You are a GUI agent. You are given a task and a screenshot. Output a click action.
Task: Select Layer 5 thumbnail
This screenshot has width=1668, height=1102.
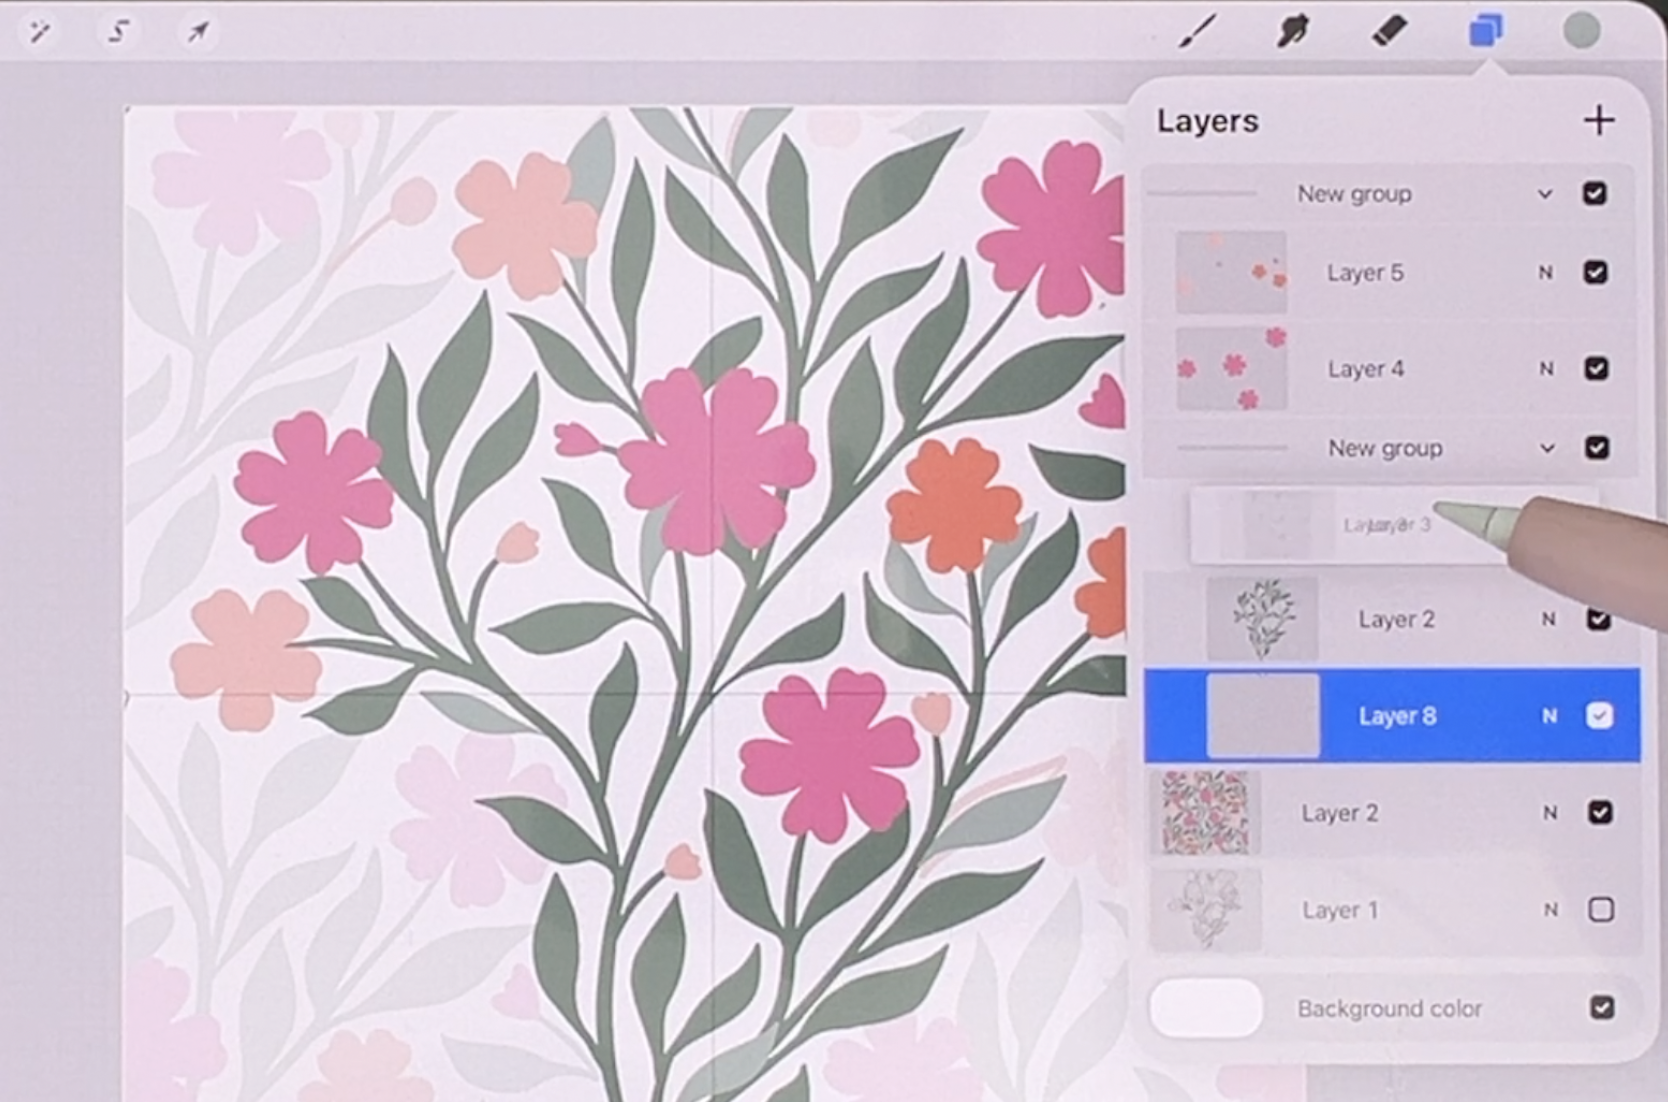click(x=1231, y=272)
